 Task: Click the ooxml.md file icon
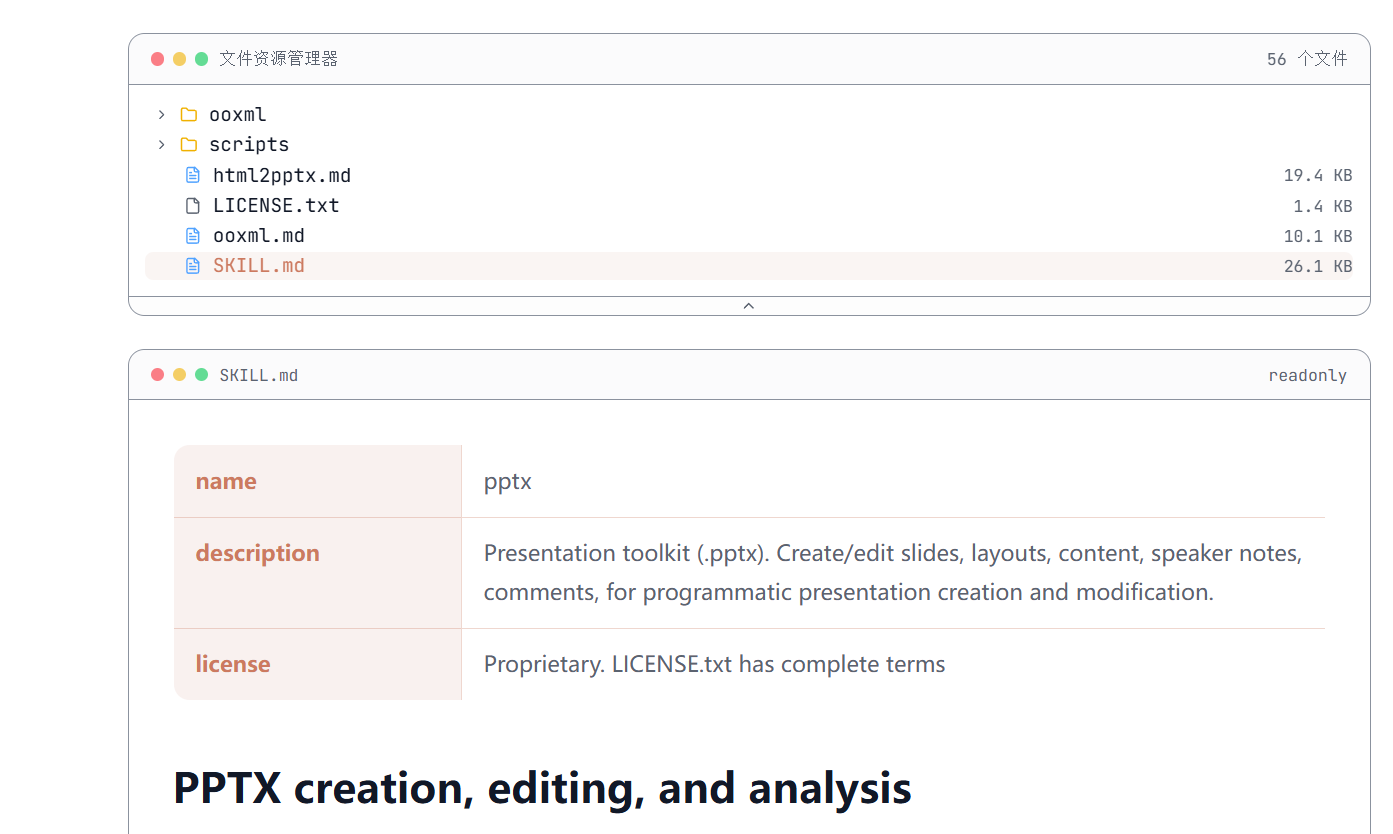[193, 236]
